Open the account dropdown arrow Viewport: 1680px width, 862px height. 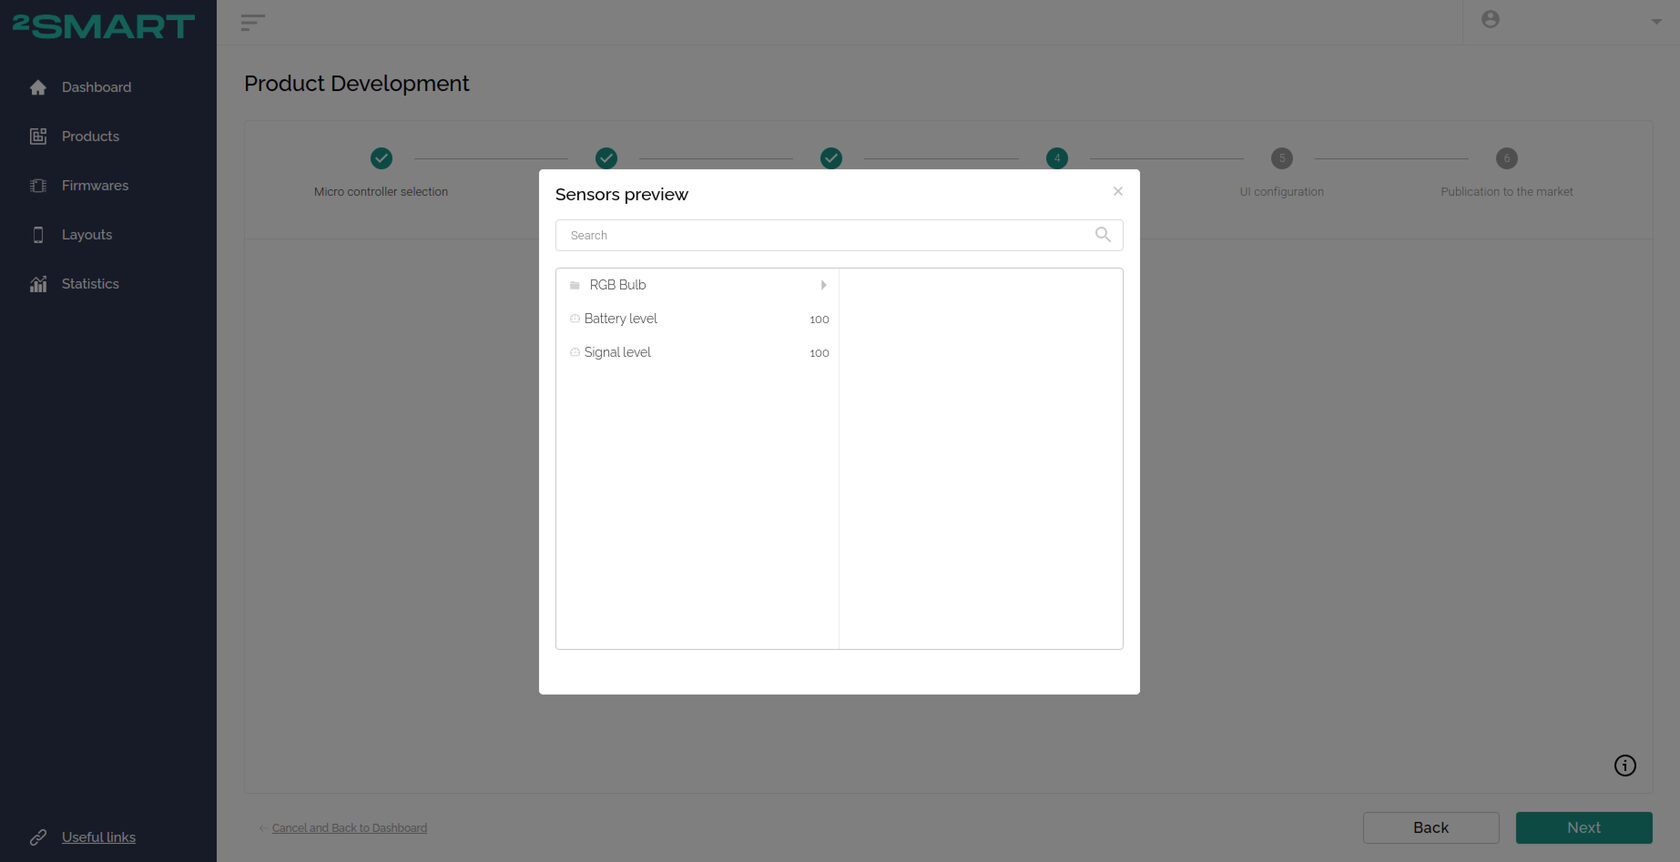click(1656, 22)
